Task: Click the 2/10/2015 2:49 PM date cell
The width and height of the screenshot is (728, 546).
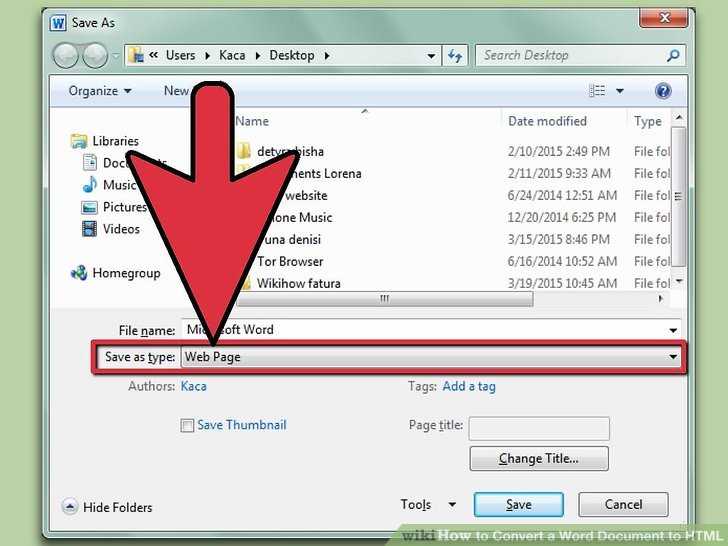Action: tap(559, 152)
